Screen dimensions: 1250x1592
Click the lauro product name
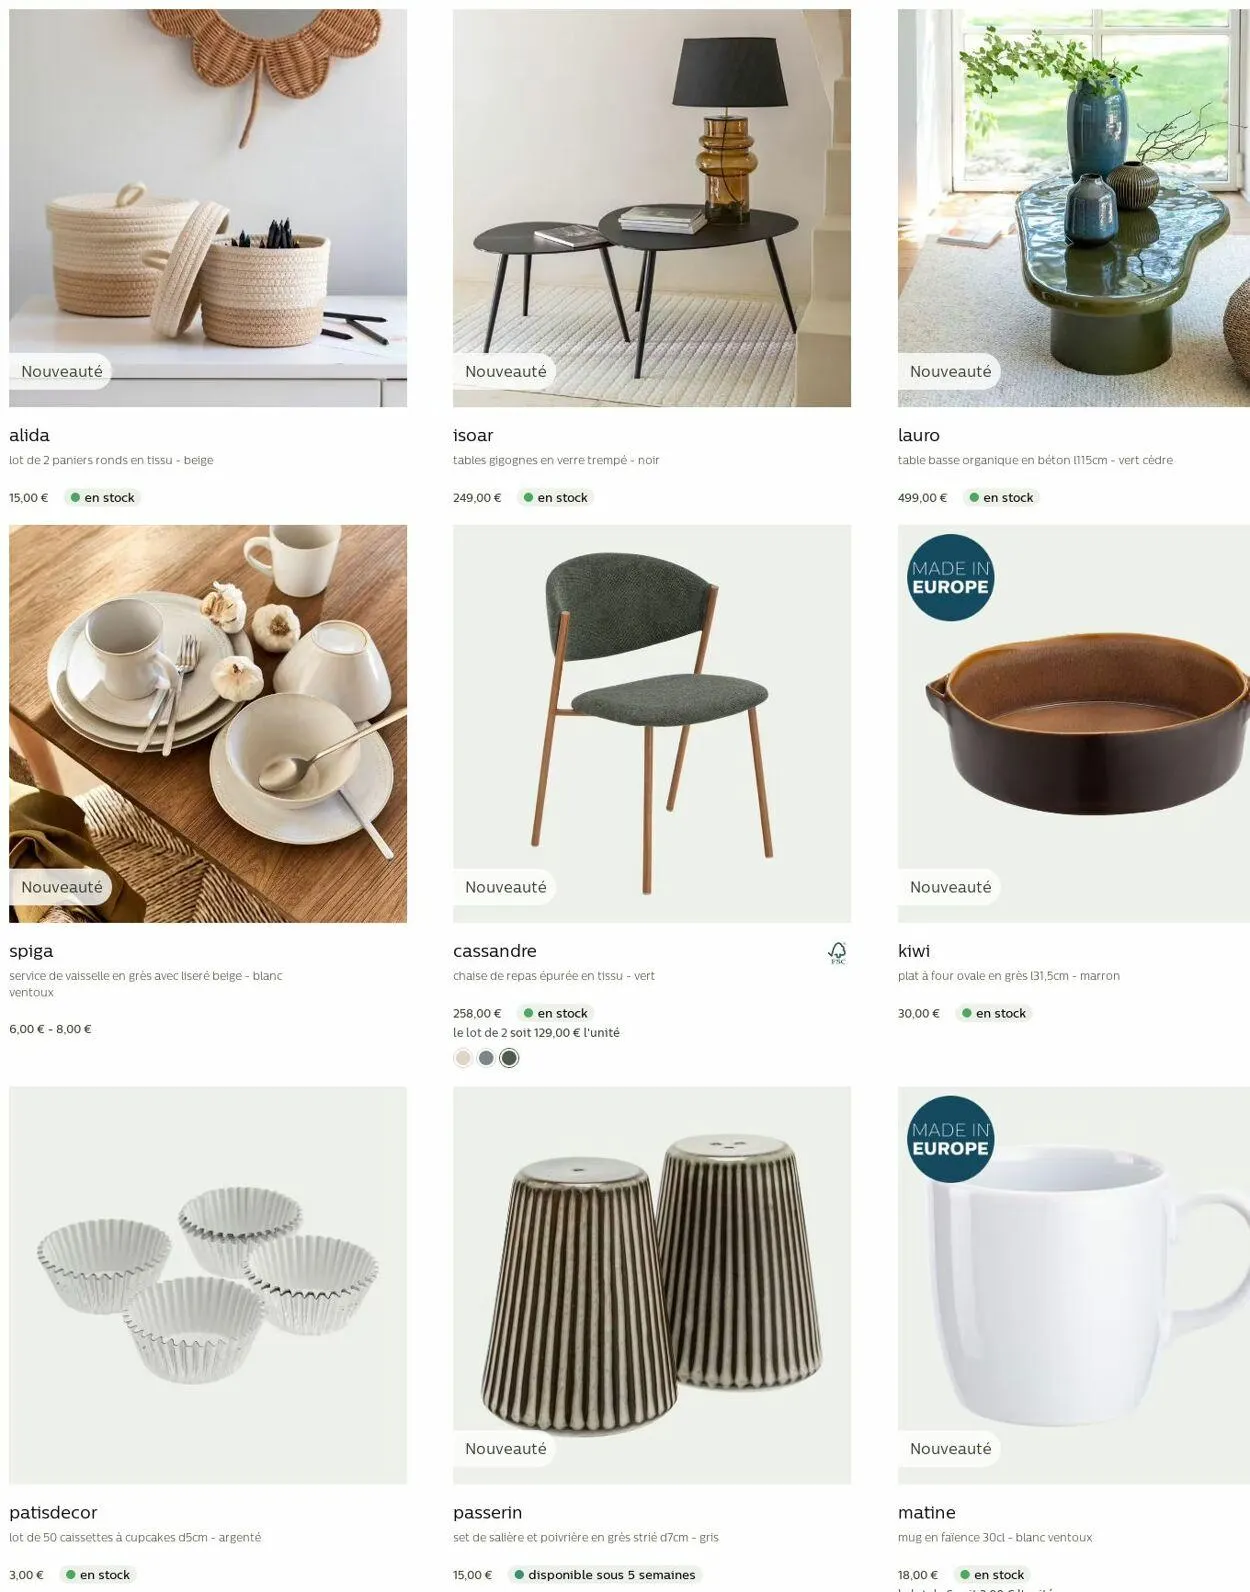(x=919, y=435)
